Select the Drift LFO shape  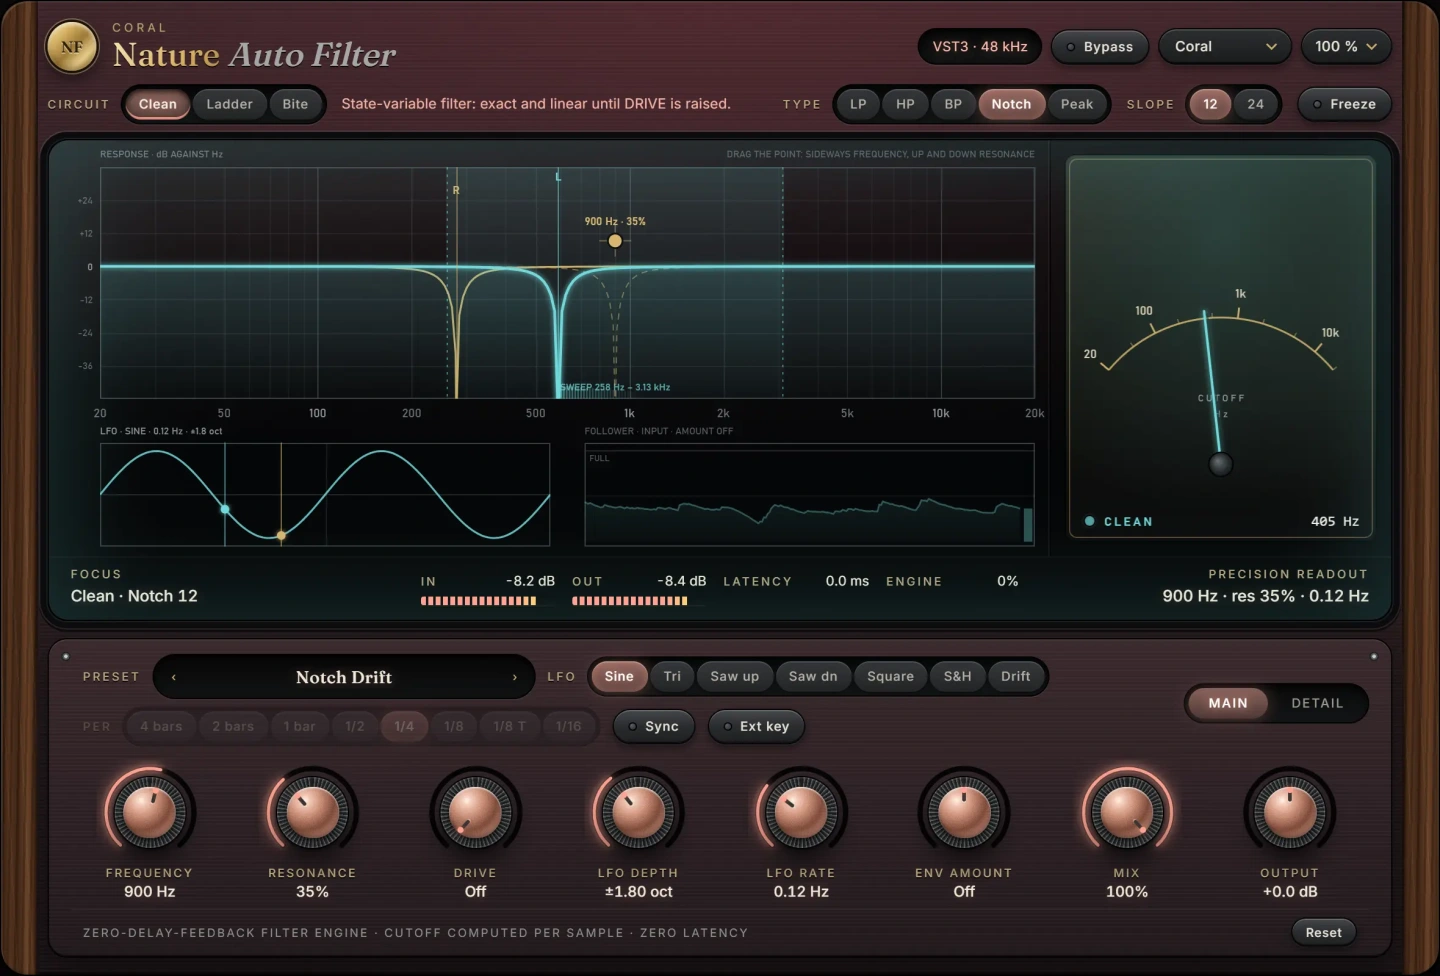pyautogui.click(x=1016, y=676)
